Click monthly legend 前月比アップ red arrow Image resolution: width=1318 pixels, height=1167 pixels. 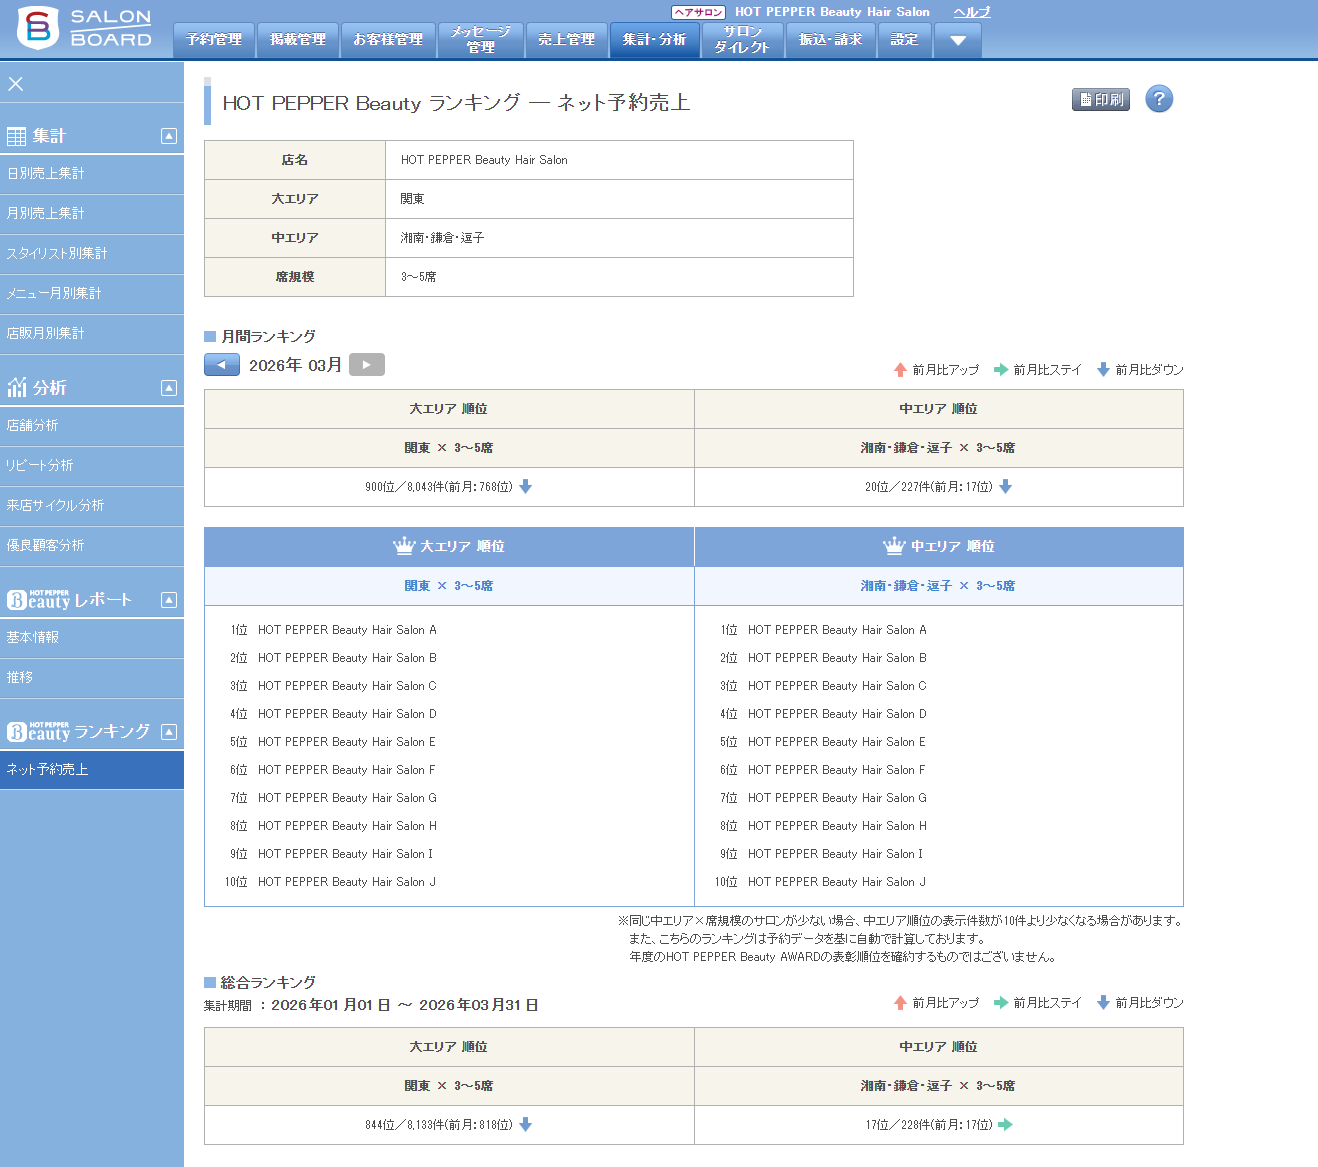900,370
